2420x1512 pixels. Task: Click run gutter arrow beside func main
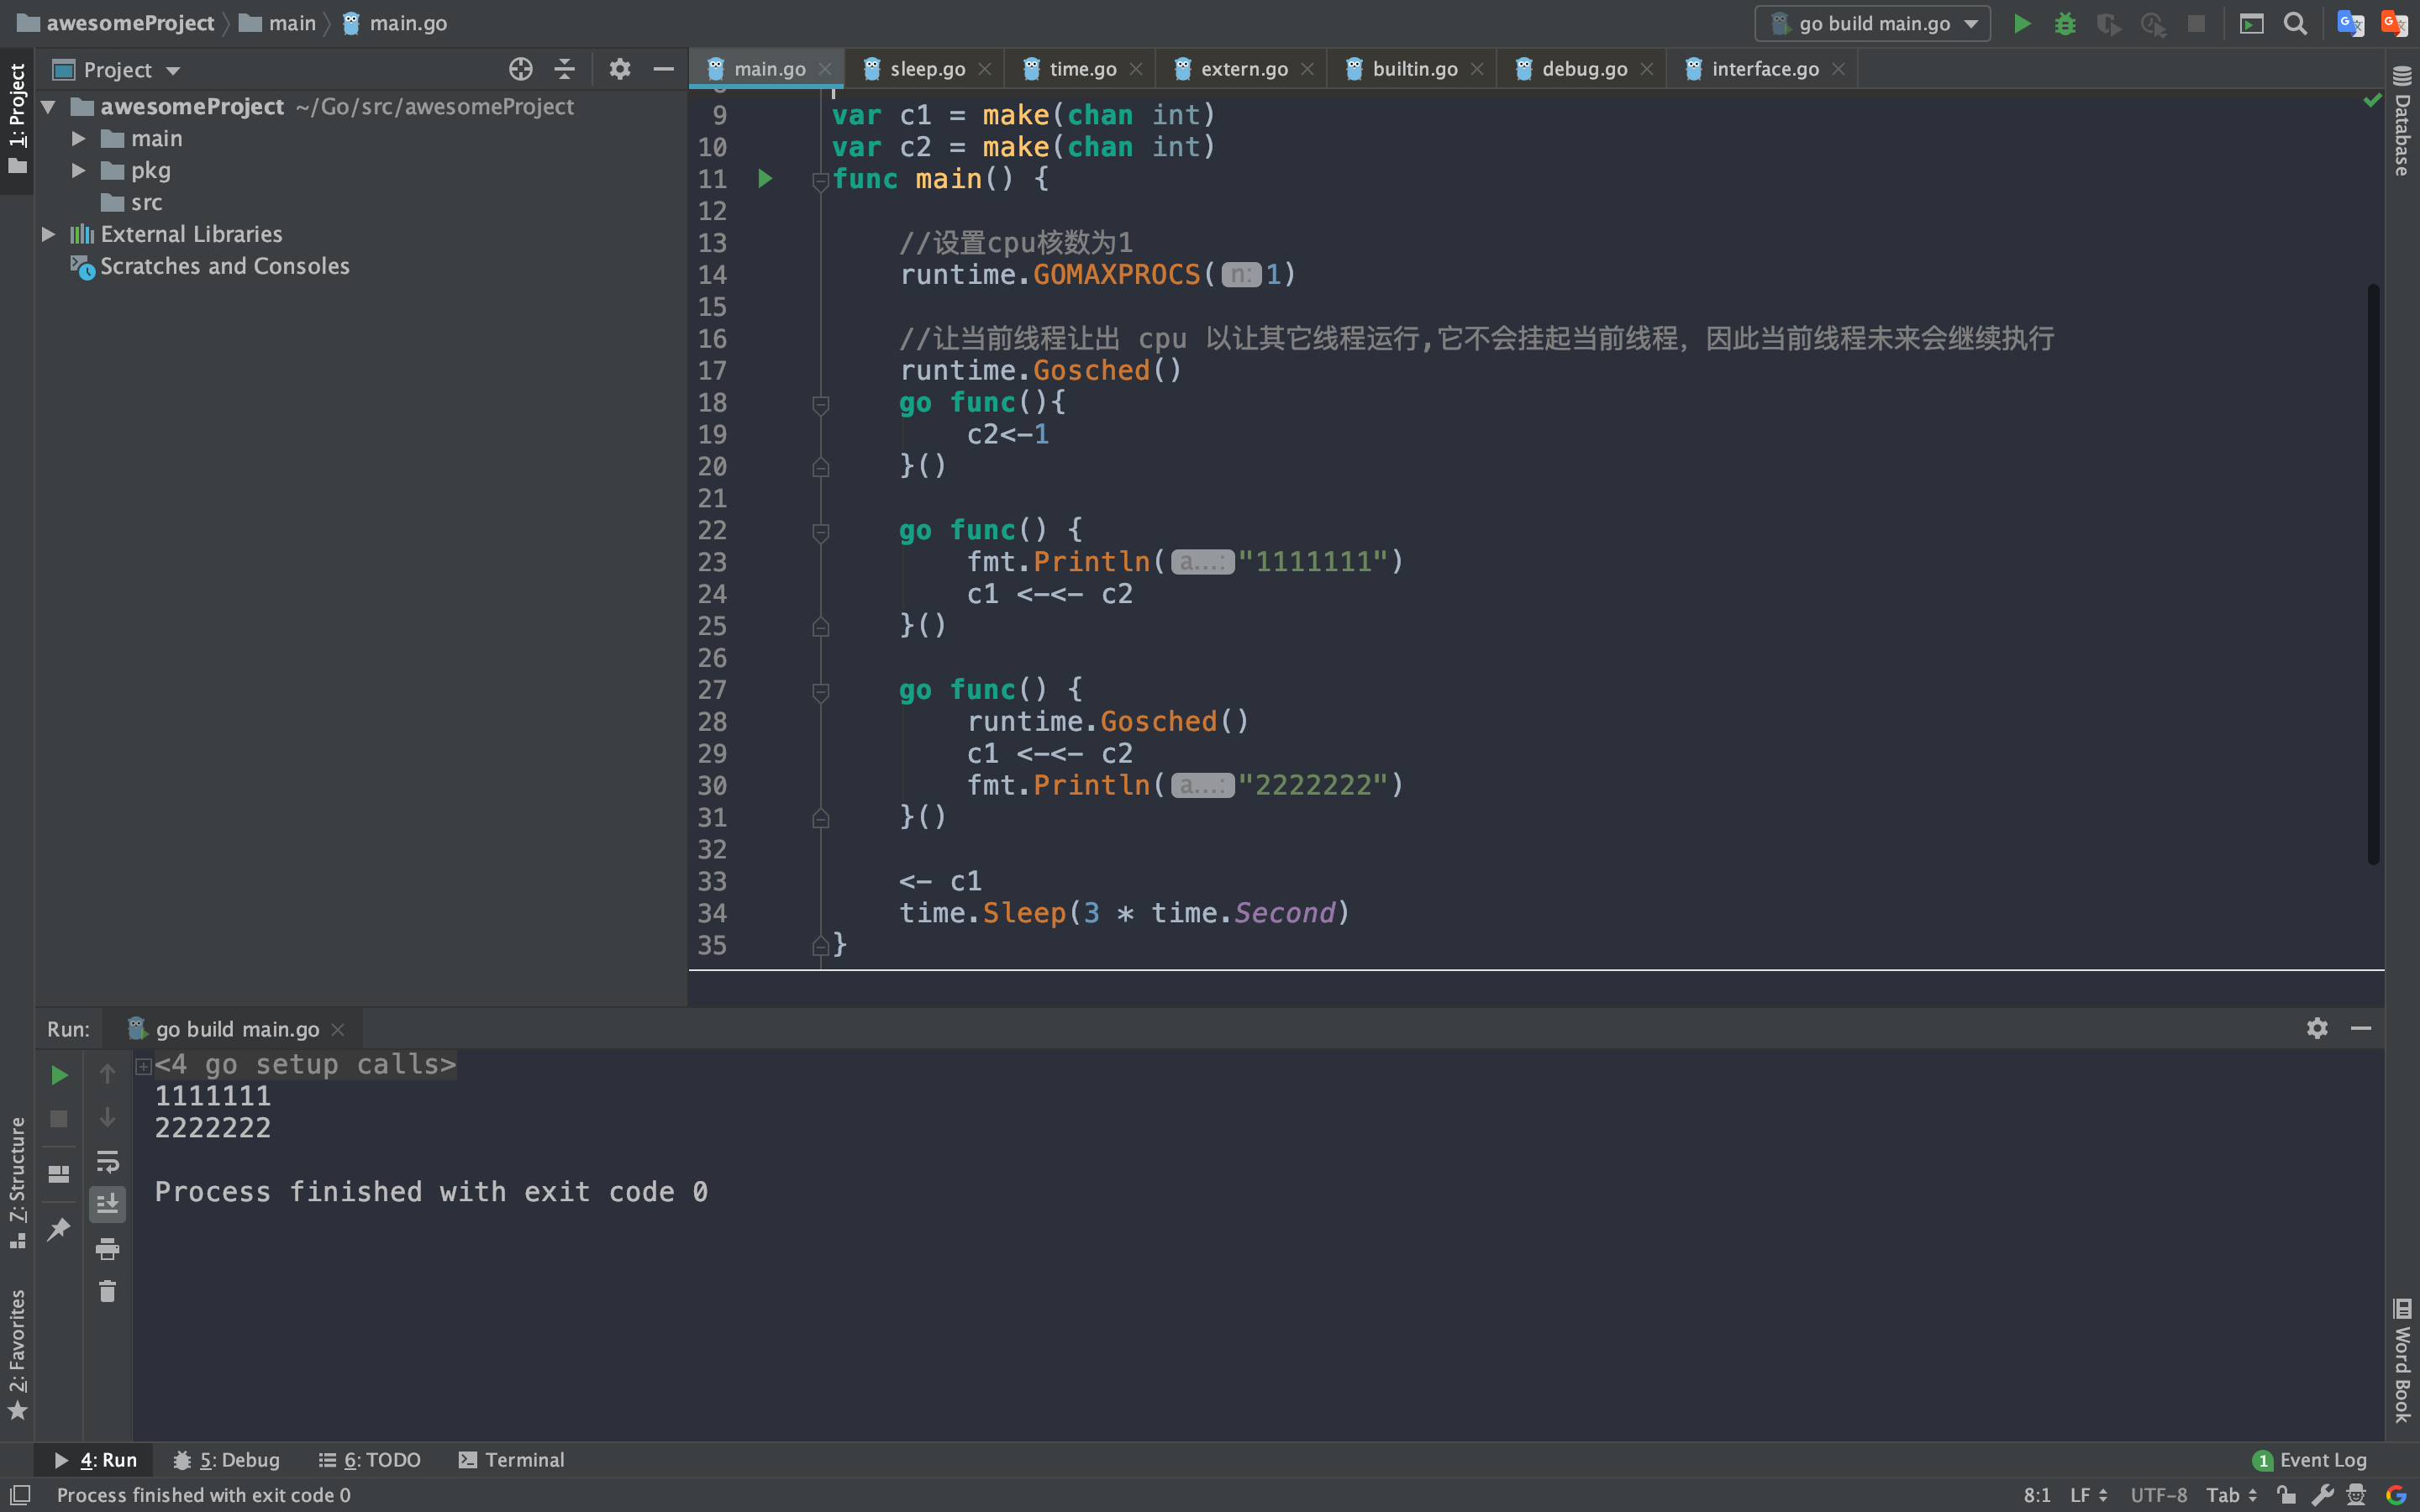pos(765,179)
